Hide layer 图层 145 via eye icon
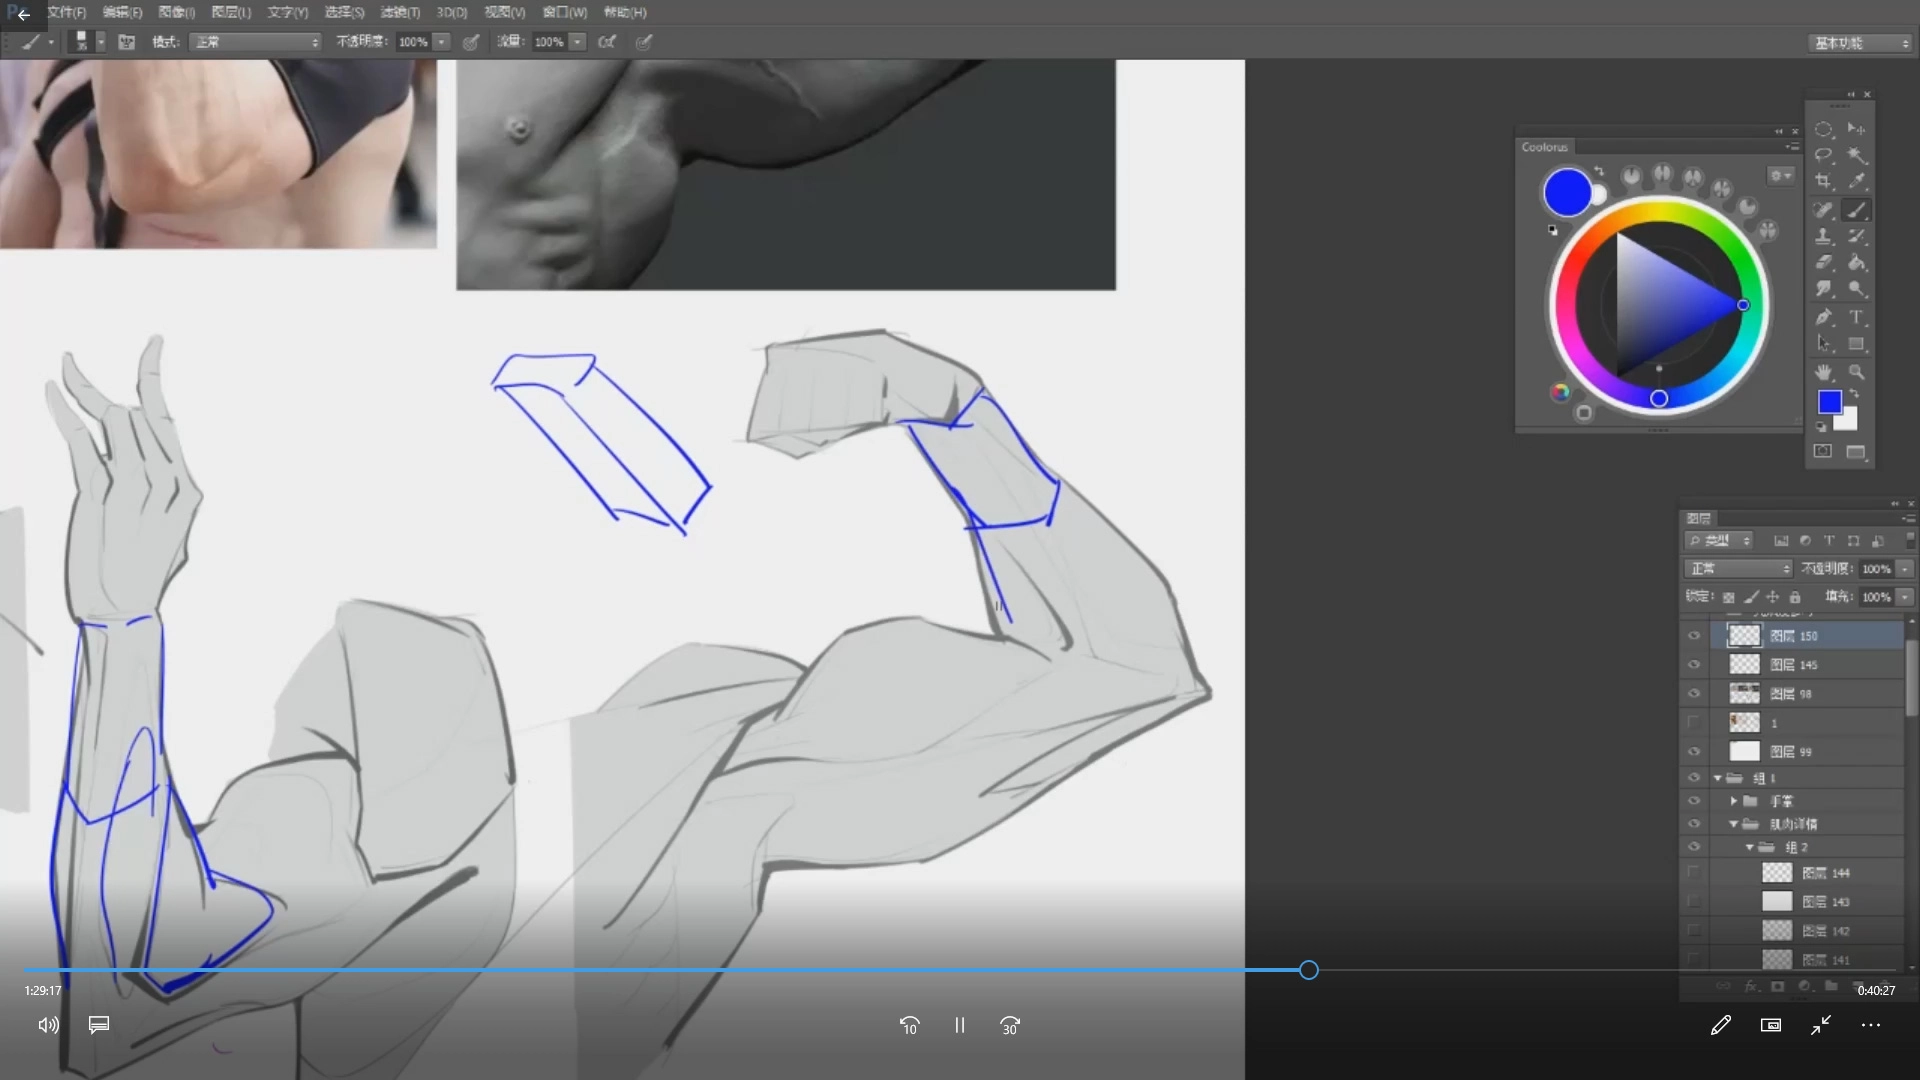The image size is (1920, 1080). coord(1694,665)
